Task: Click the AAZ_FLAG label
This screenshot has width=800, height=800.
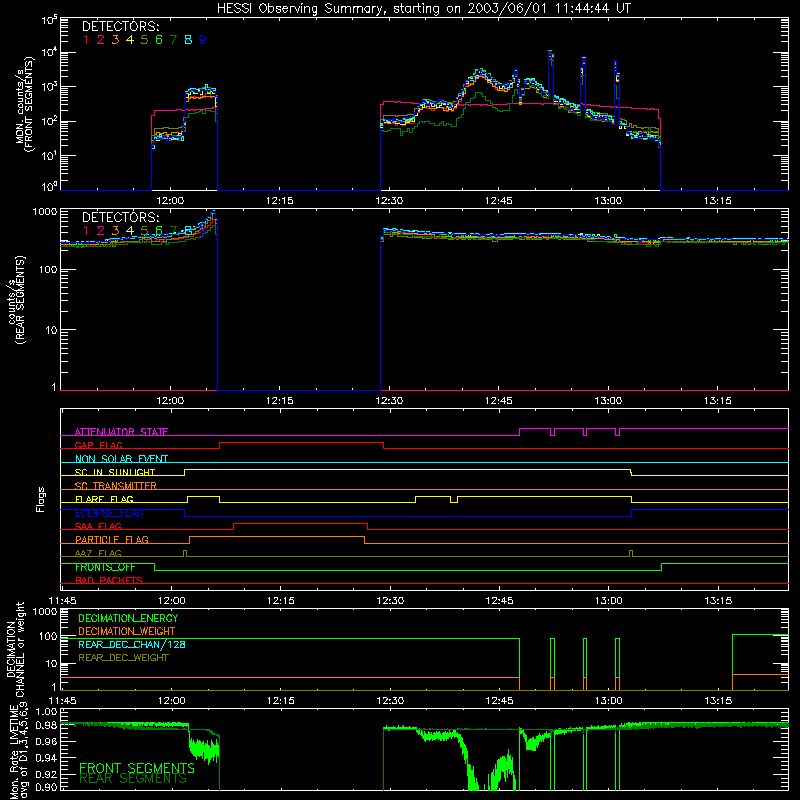Action: [x=98, y=553]
